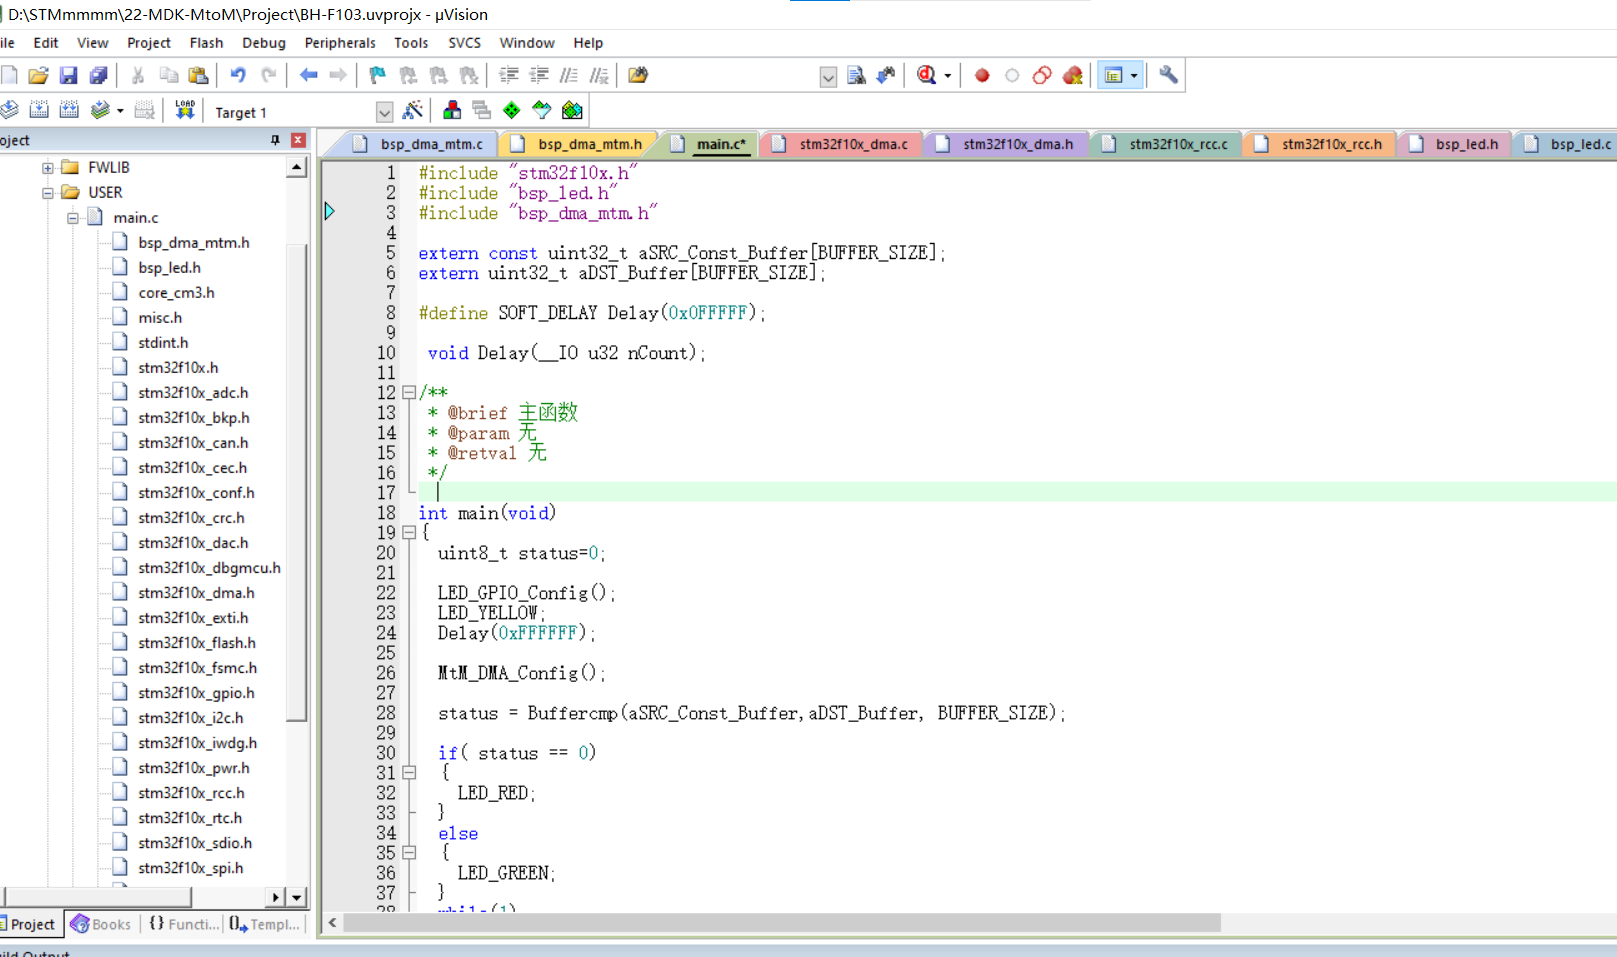Open the Books panel tab
1617x957 pixels.
[101, 924]
